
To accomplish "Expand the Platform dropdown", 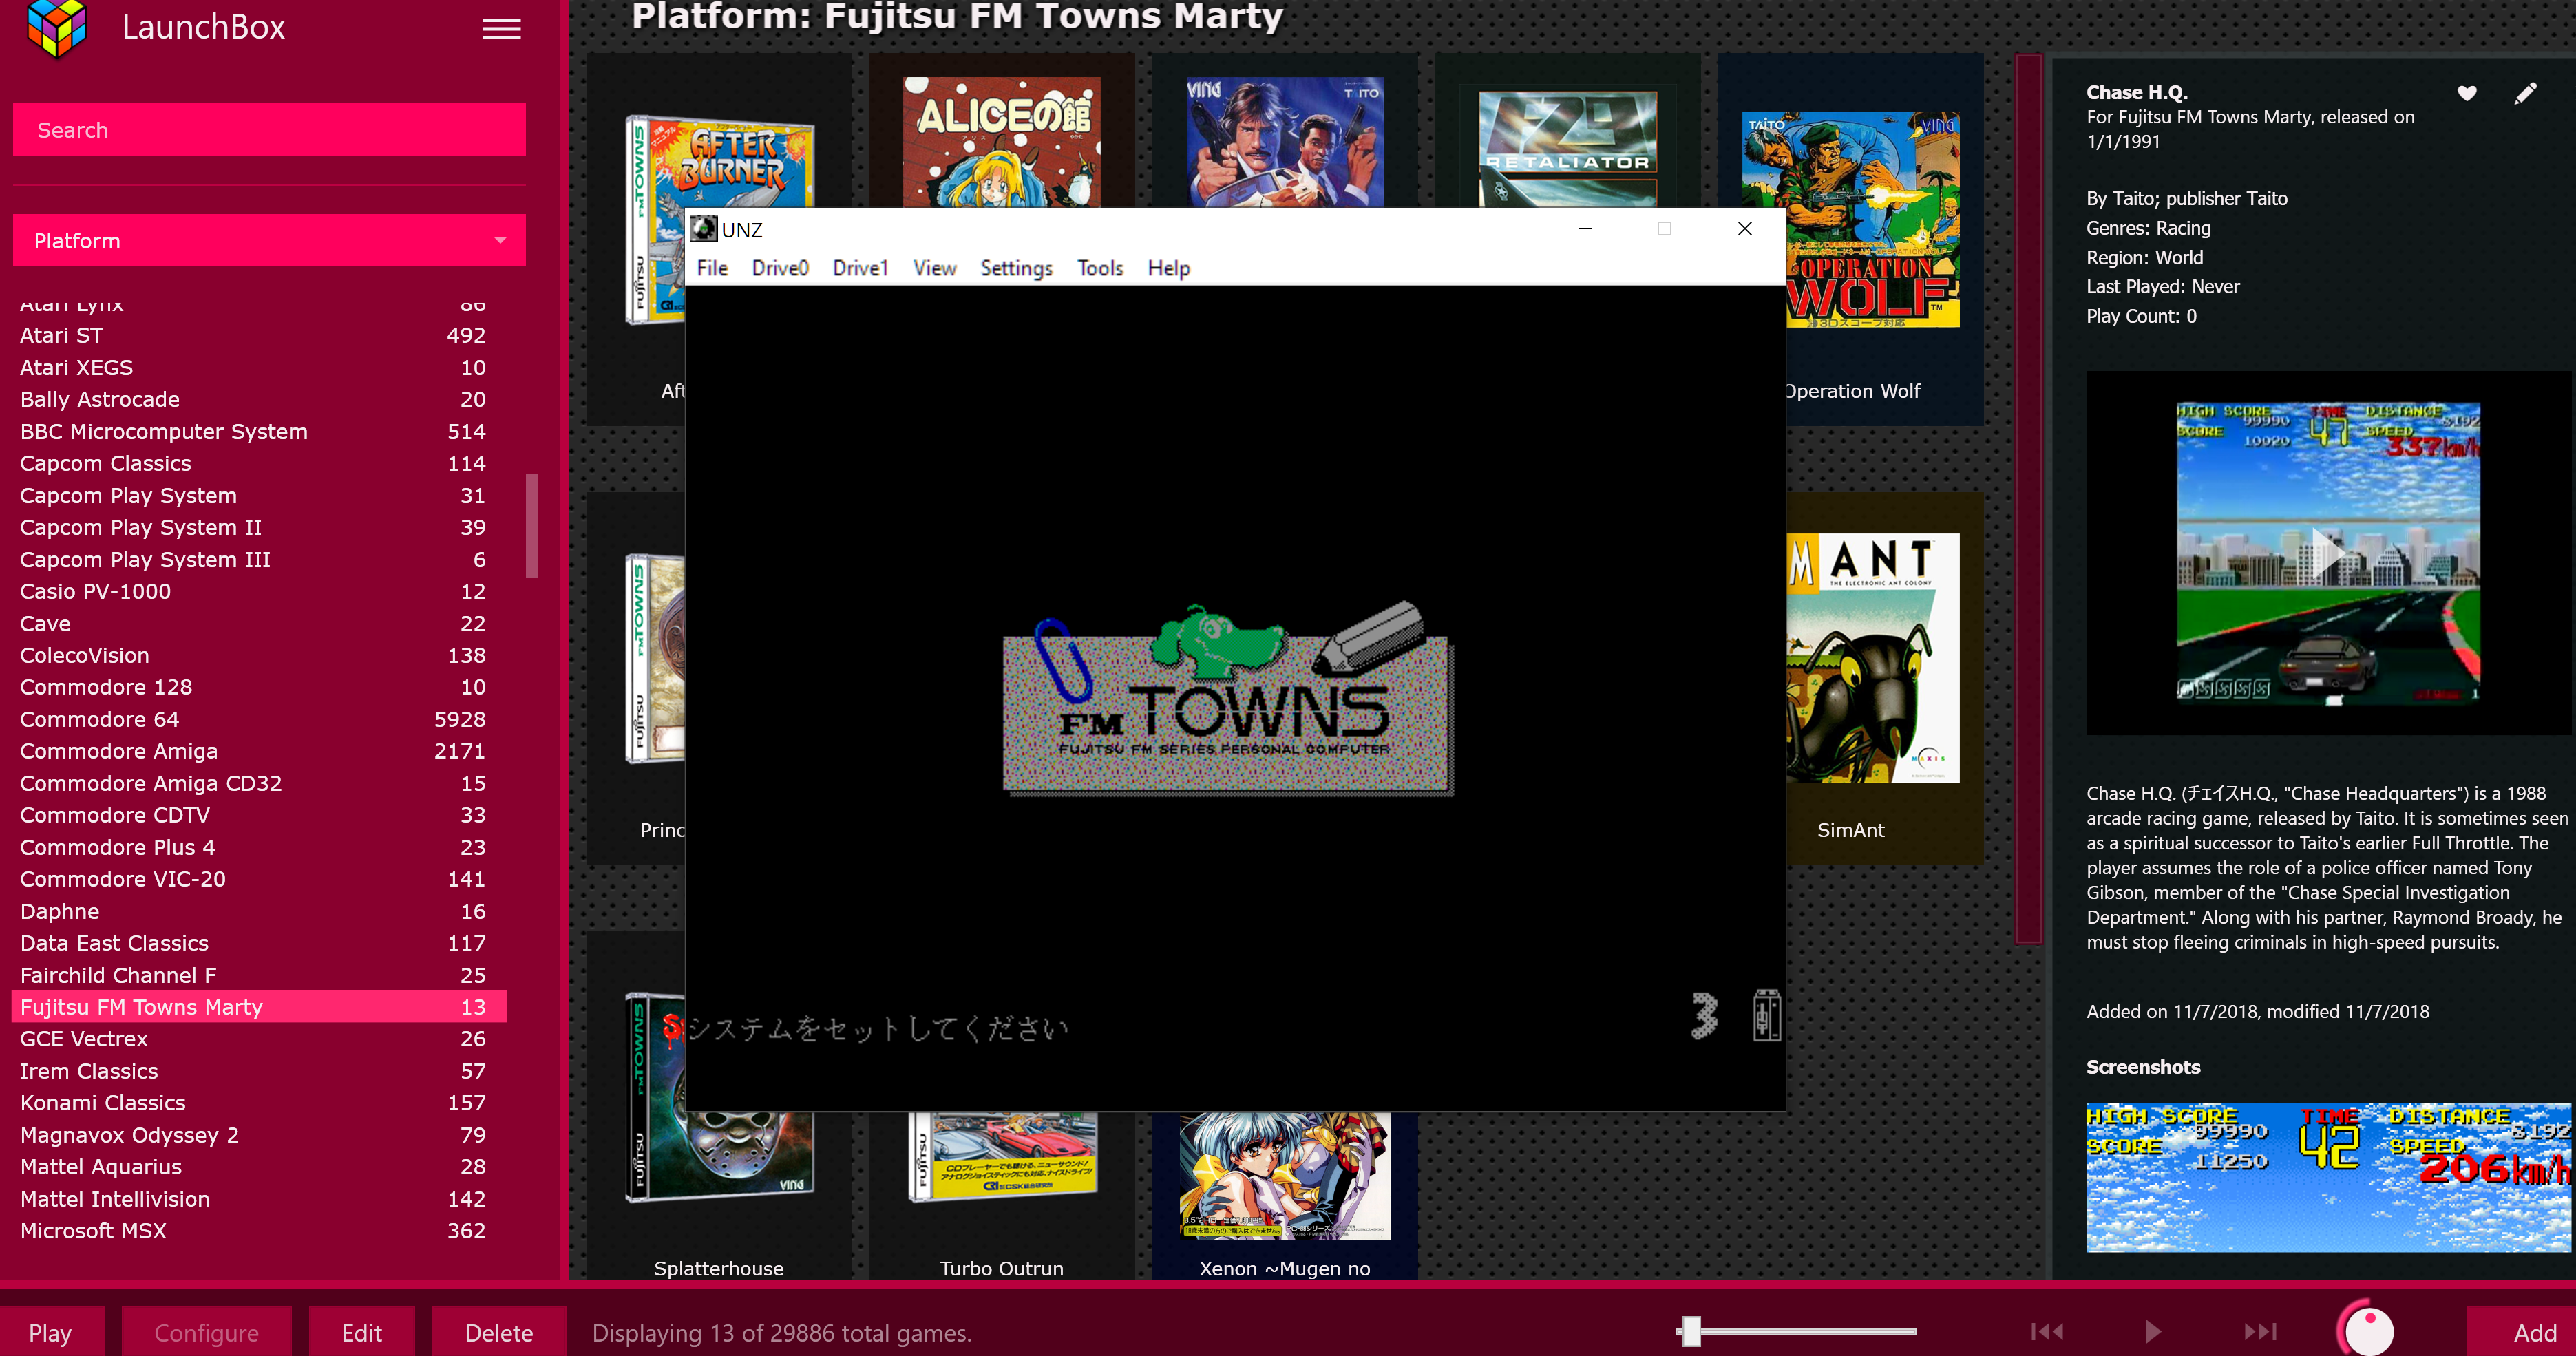I will point(269,240).
